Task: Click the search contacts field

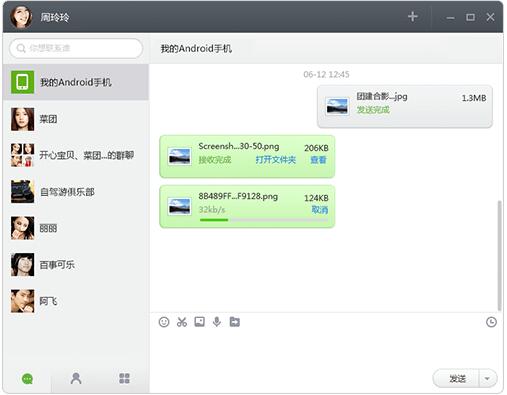Action: (x=76, y=48)
